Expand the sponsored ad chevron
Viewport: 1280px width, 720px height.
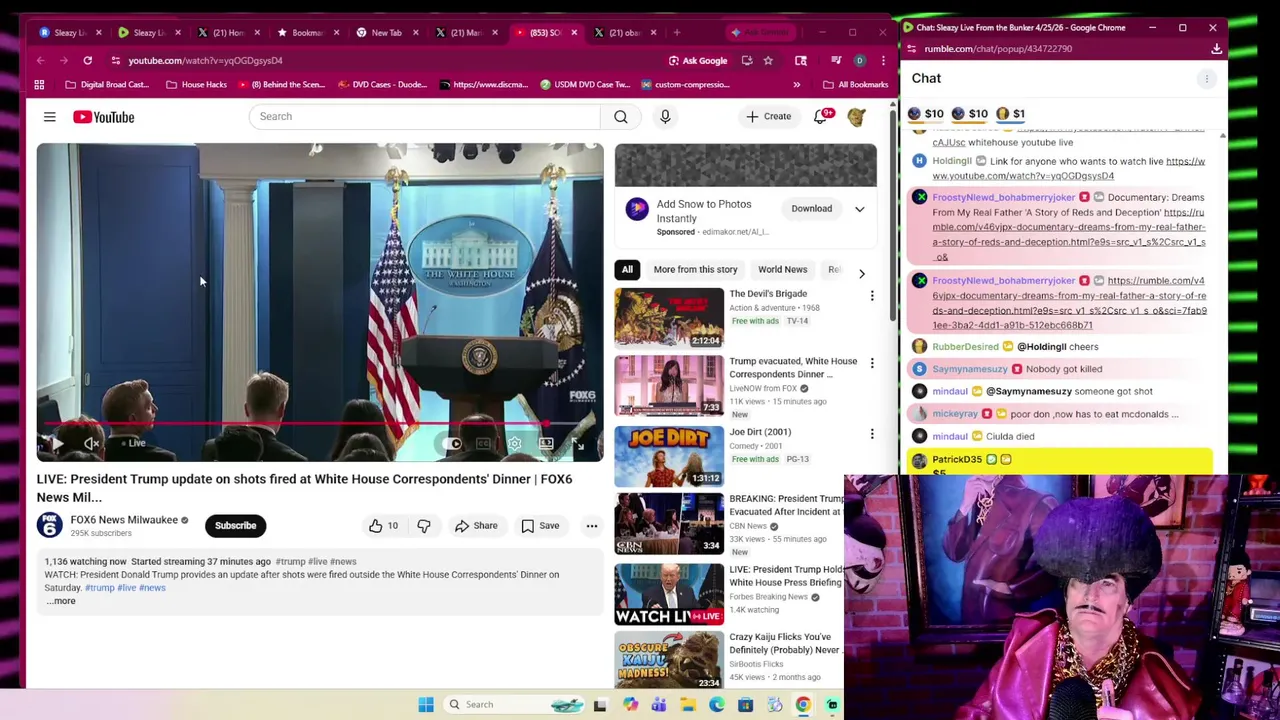click(860, 209)
